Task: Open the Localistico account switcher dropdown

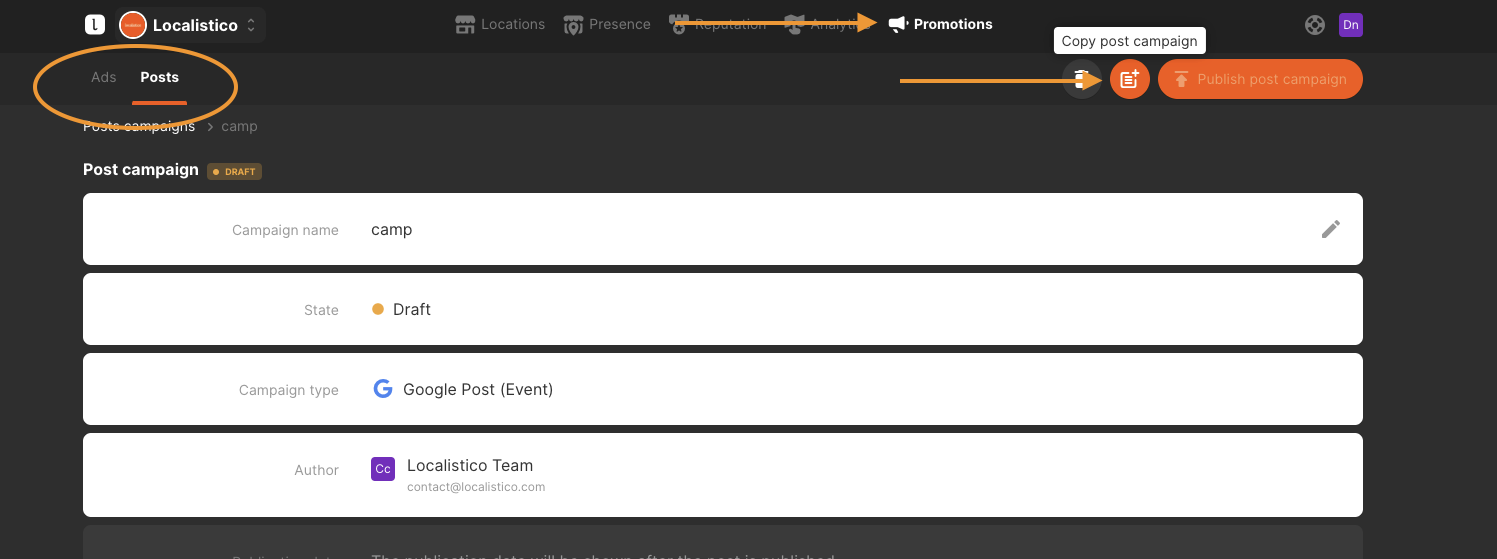Action: [191, 25]
